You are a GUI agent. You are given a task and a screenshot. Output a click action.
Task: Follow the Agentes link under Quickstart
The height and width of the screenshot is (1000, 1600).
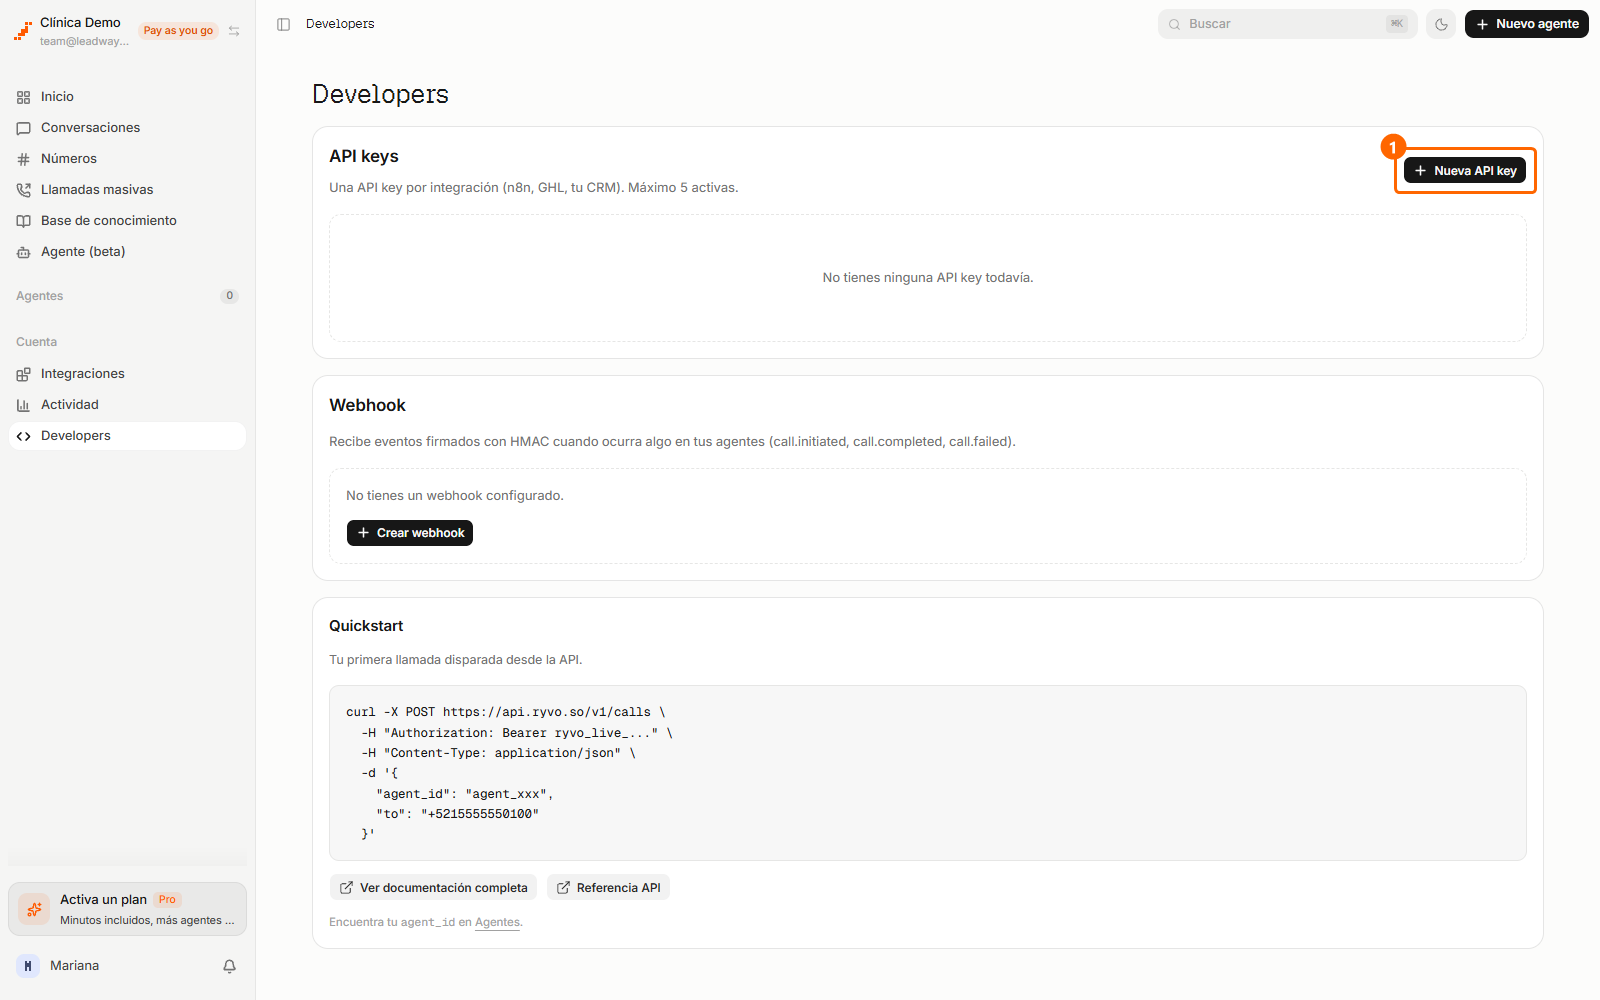pos(497,923)
